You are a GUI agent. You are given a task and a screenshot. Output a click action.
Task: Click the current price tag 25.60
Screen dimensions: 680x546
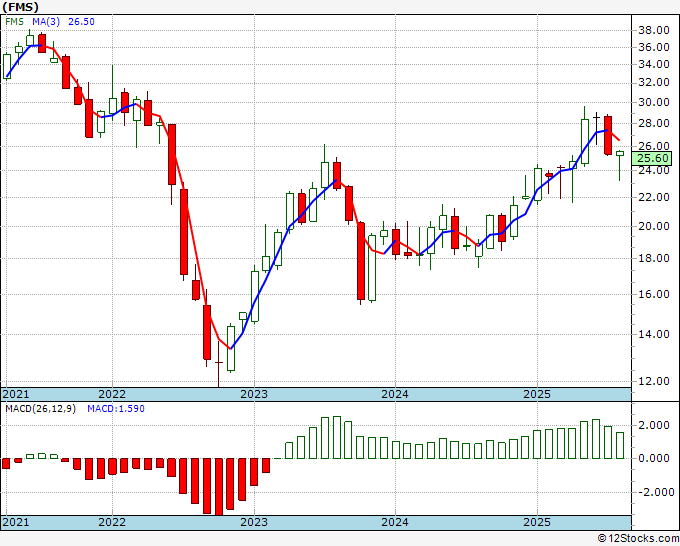tap(652, 158)
